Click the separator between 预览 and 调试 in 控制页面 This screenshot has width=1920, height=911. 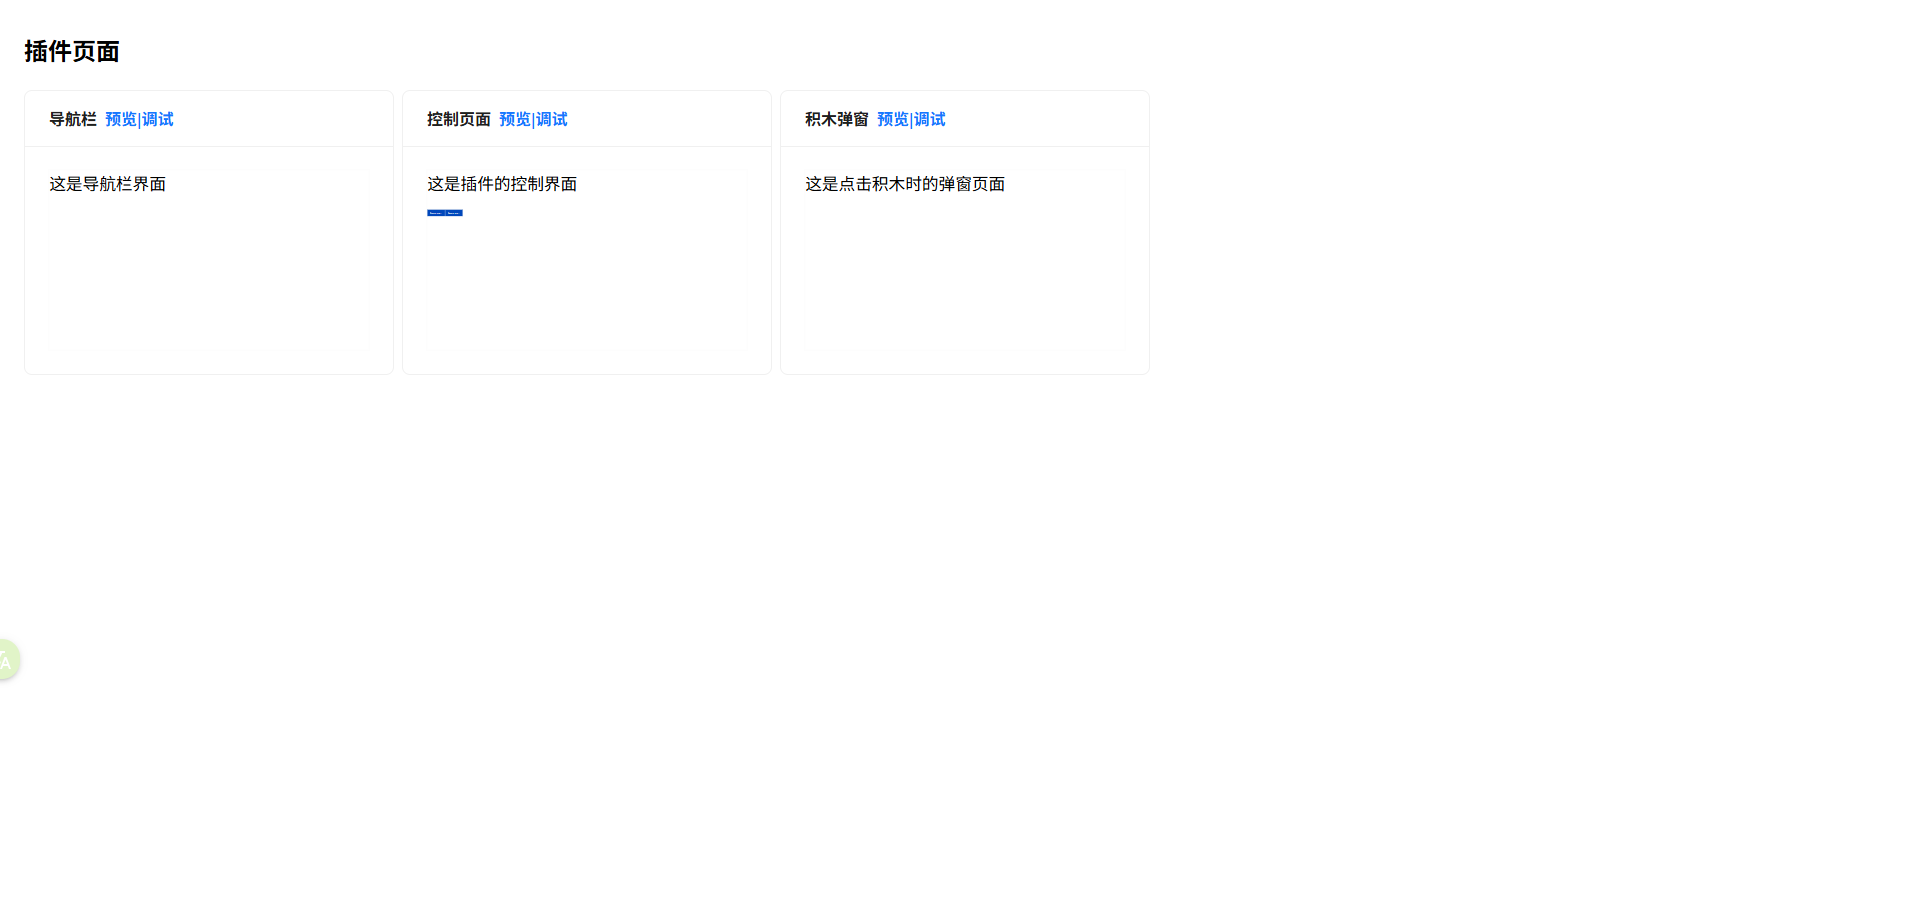tap(533, 120)
